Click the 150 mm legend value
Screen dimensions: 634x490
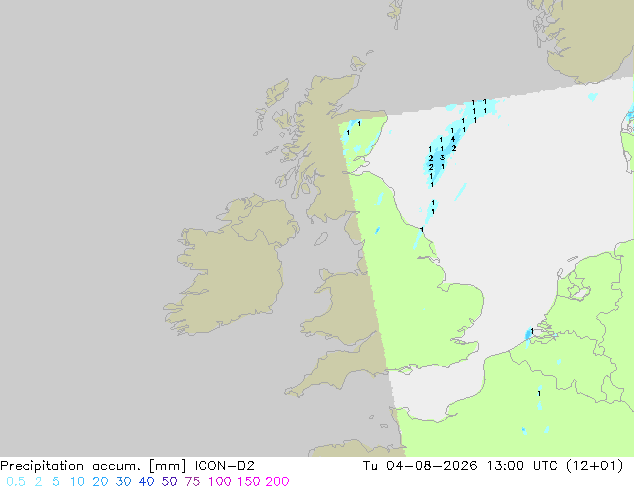(249, 482)
